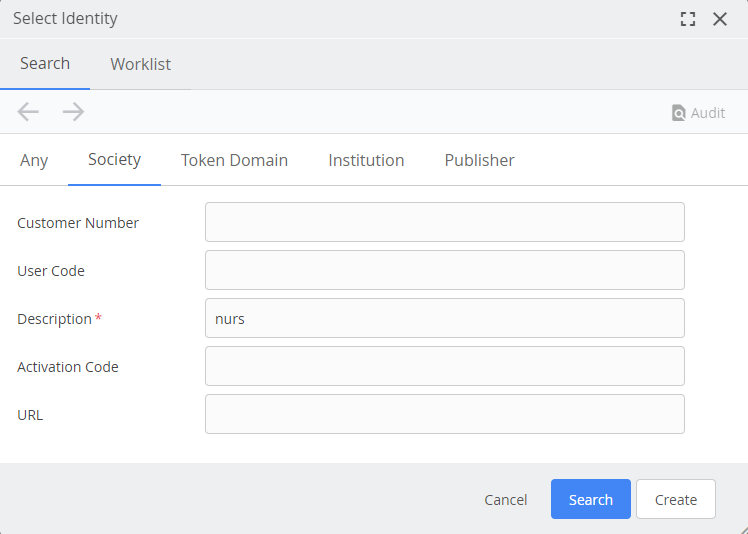Close the Select Identity dialog
Viewport: 748px width, 534px height.
point(720,19)
